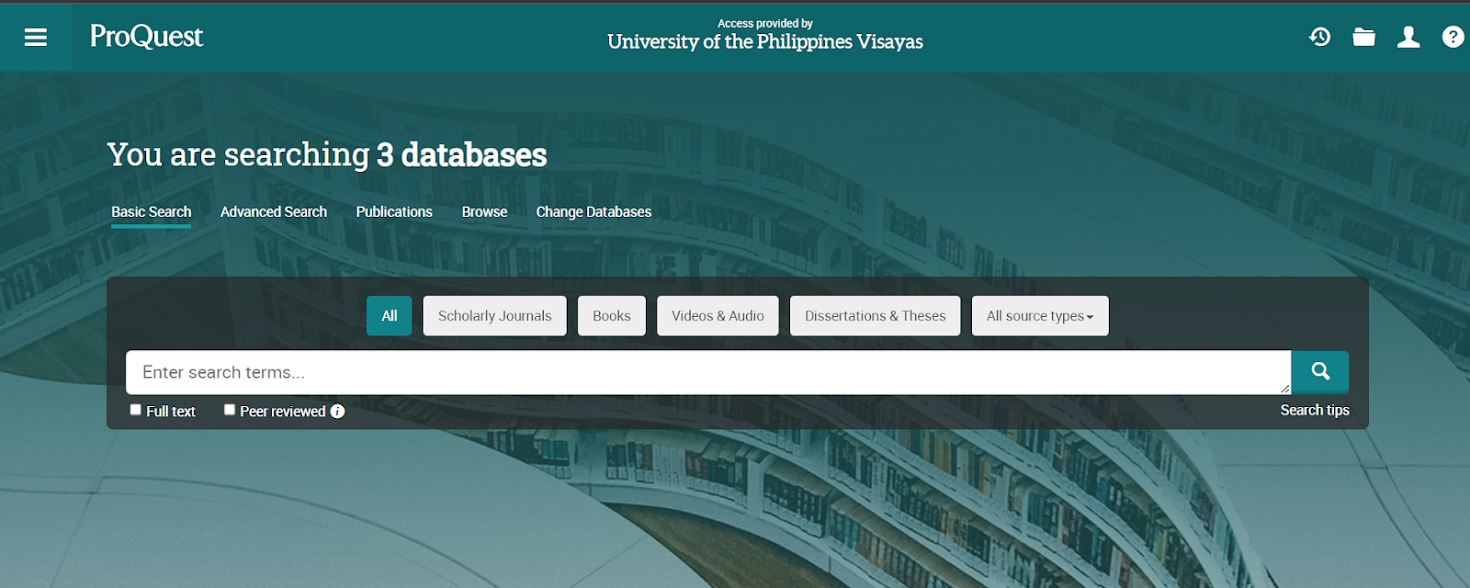Screen dimensions: 1470x588
Task: Focus the Enter search terms field
Action: (708, 372)
